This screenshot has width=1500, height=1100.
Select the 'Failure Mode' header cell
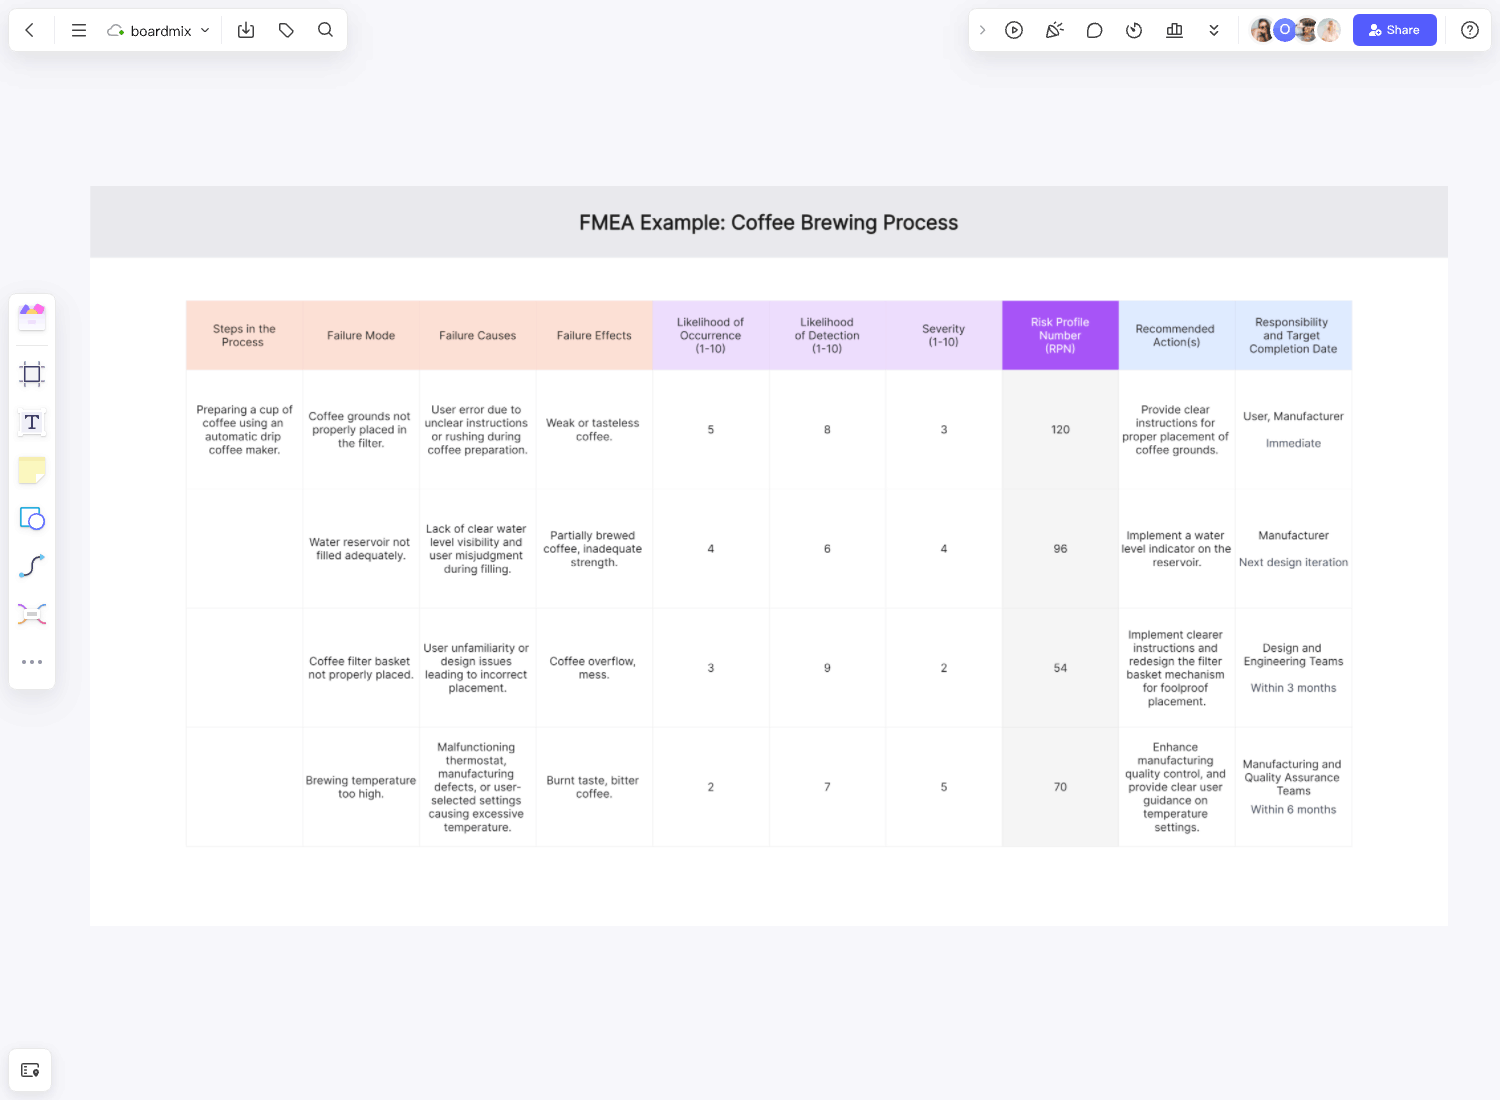361,335
